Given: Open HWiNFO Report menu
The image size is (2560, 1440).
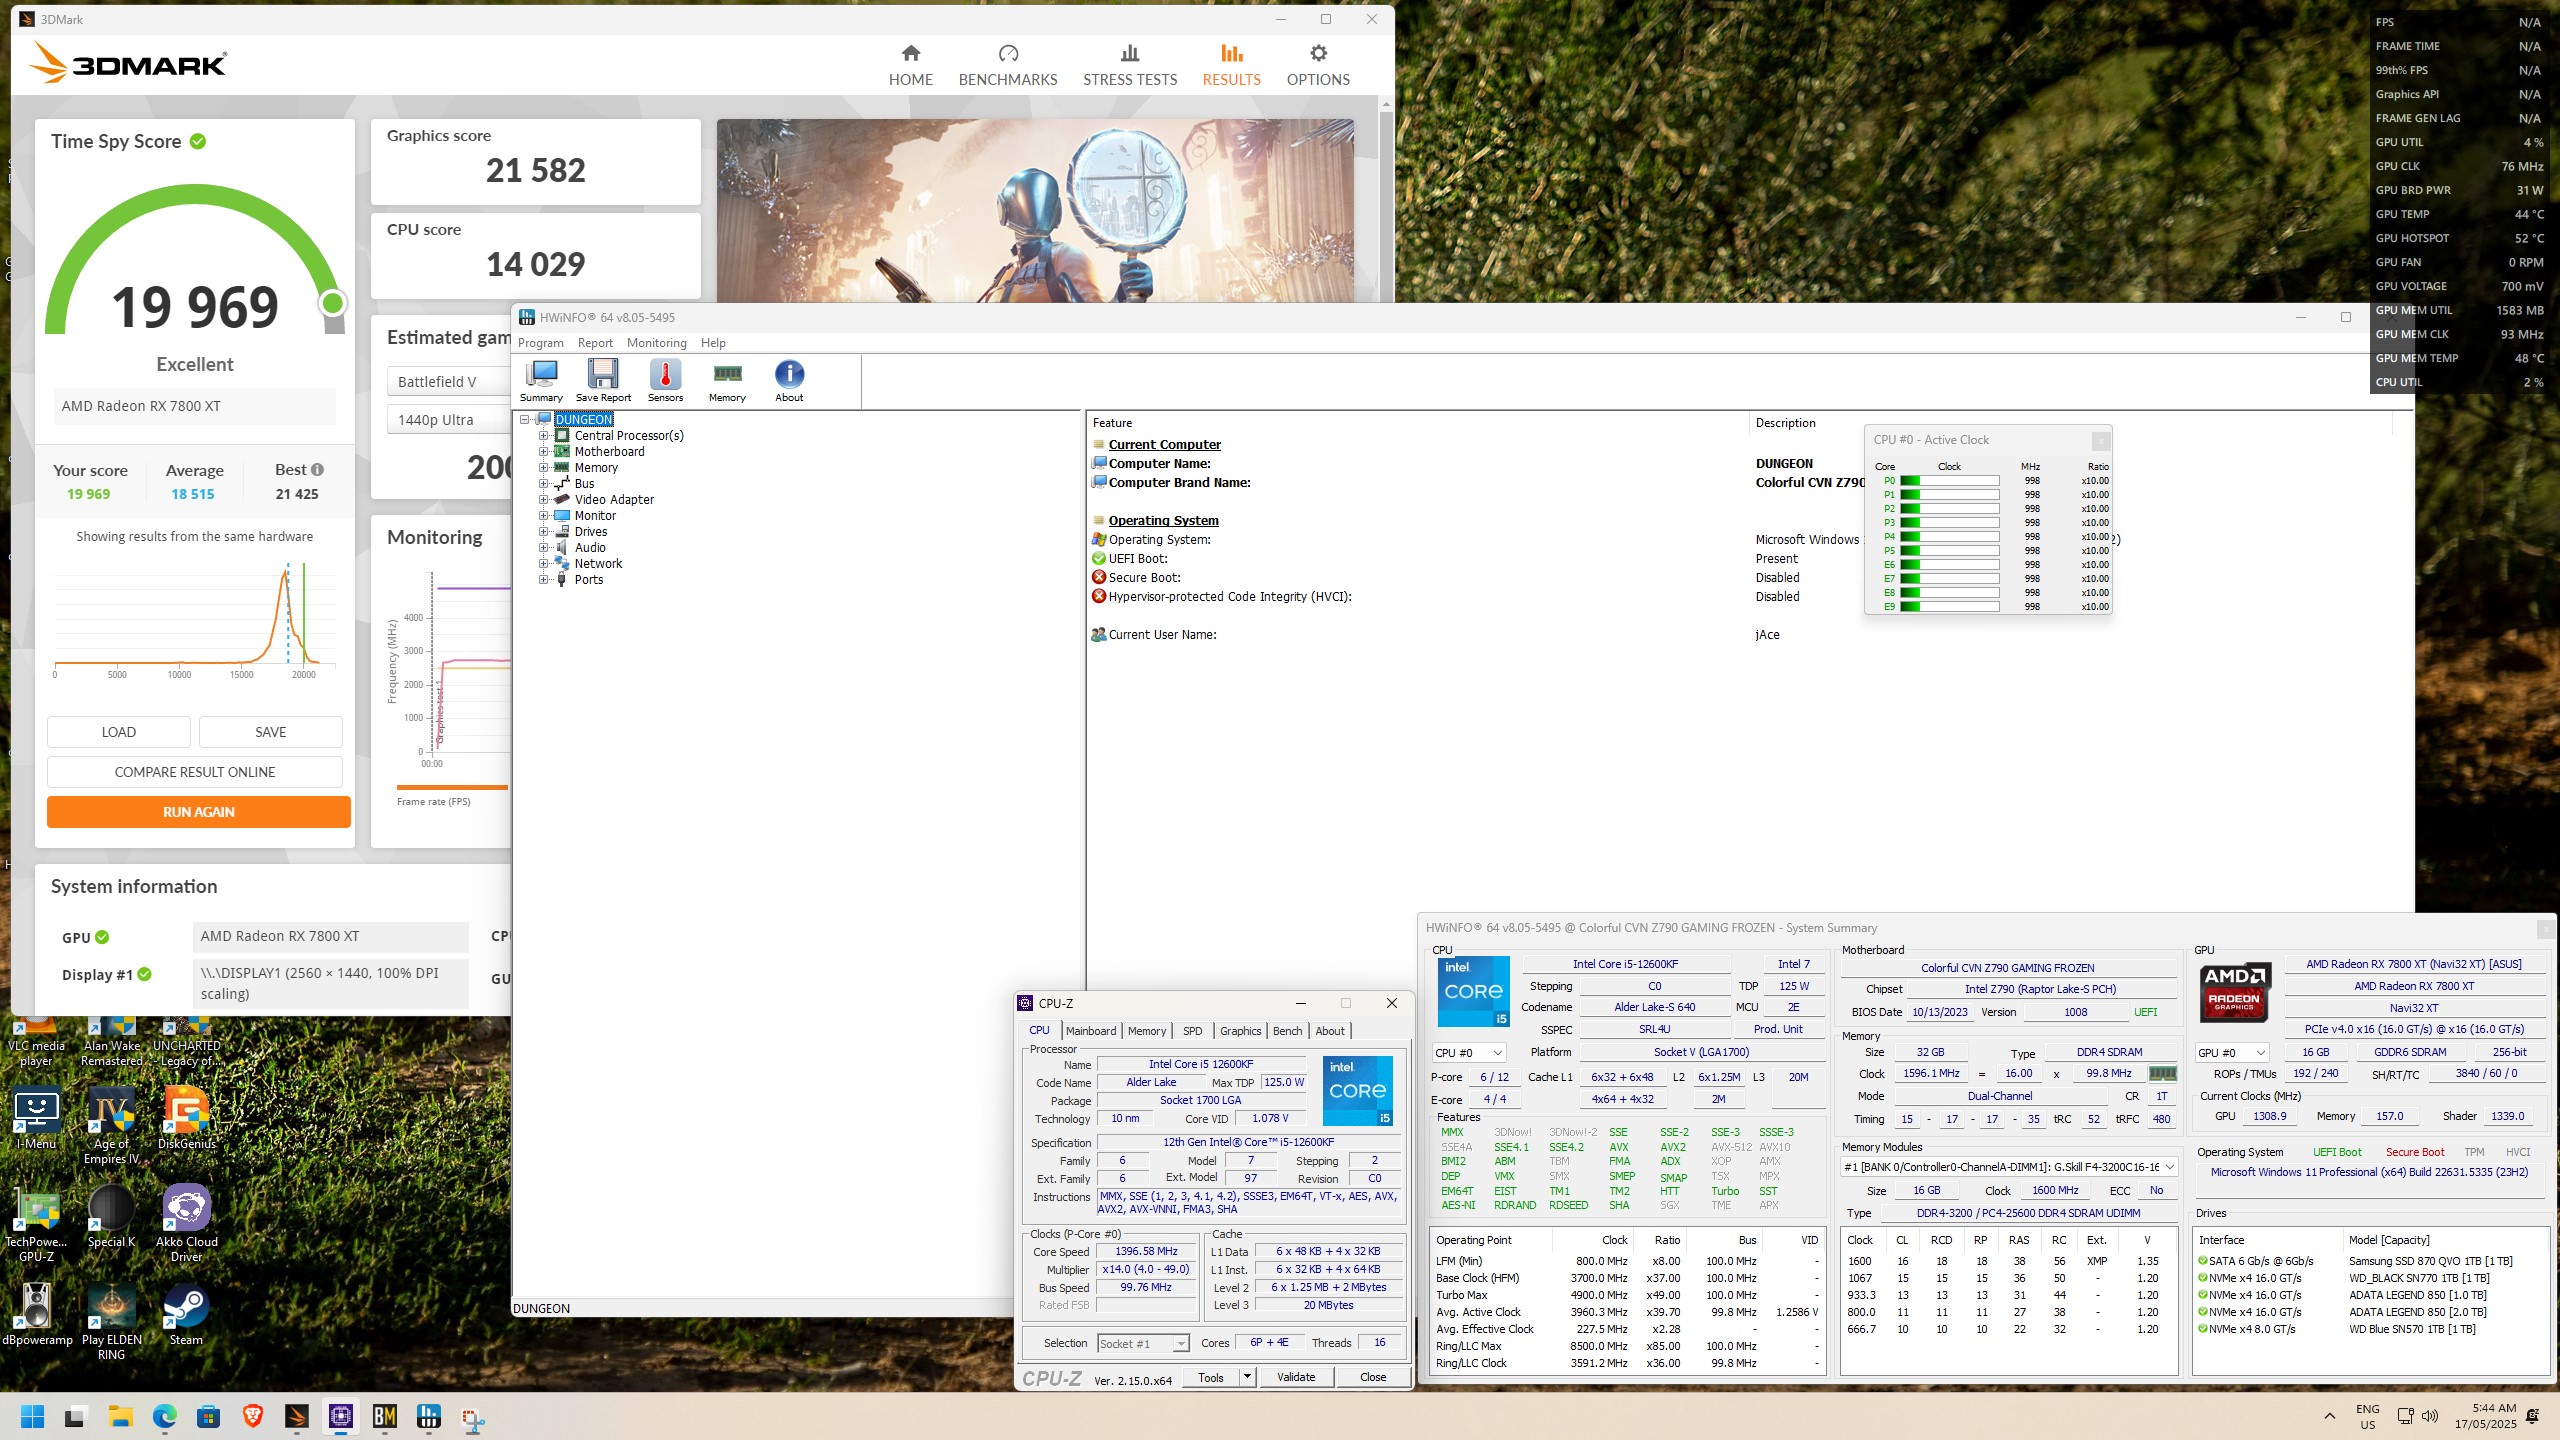Looking at the screenshot, I should (x=595, y=342).
